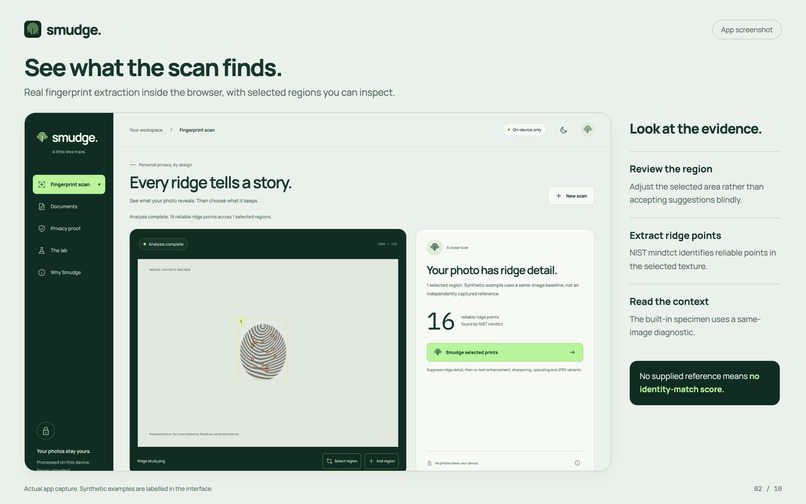Click the Analysis complete status badge

point(163,244)
